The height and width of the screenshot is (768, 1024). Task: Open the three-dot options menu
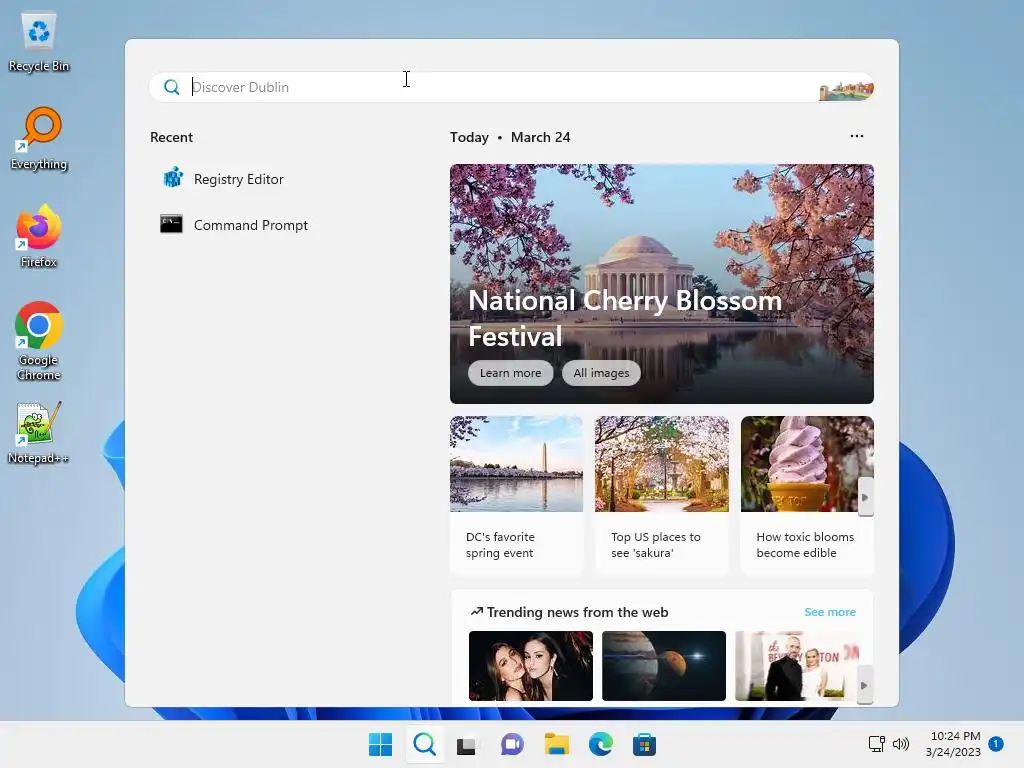click(857, 136)
